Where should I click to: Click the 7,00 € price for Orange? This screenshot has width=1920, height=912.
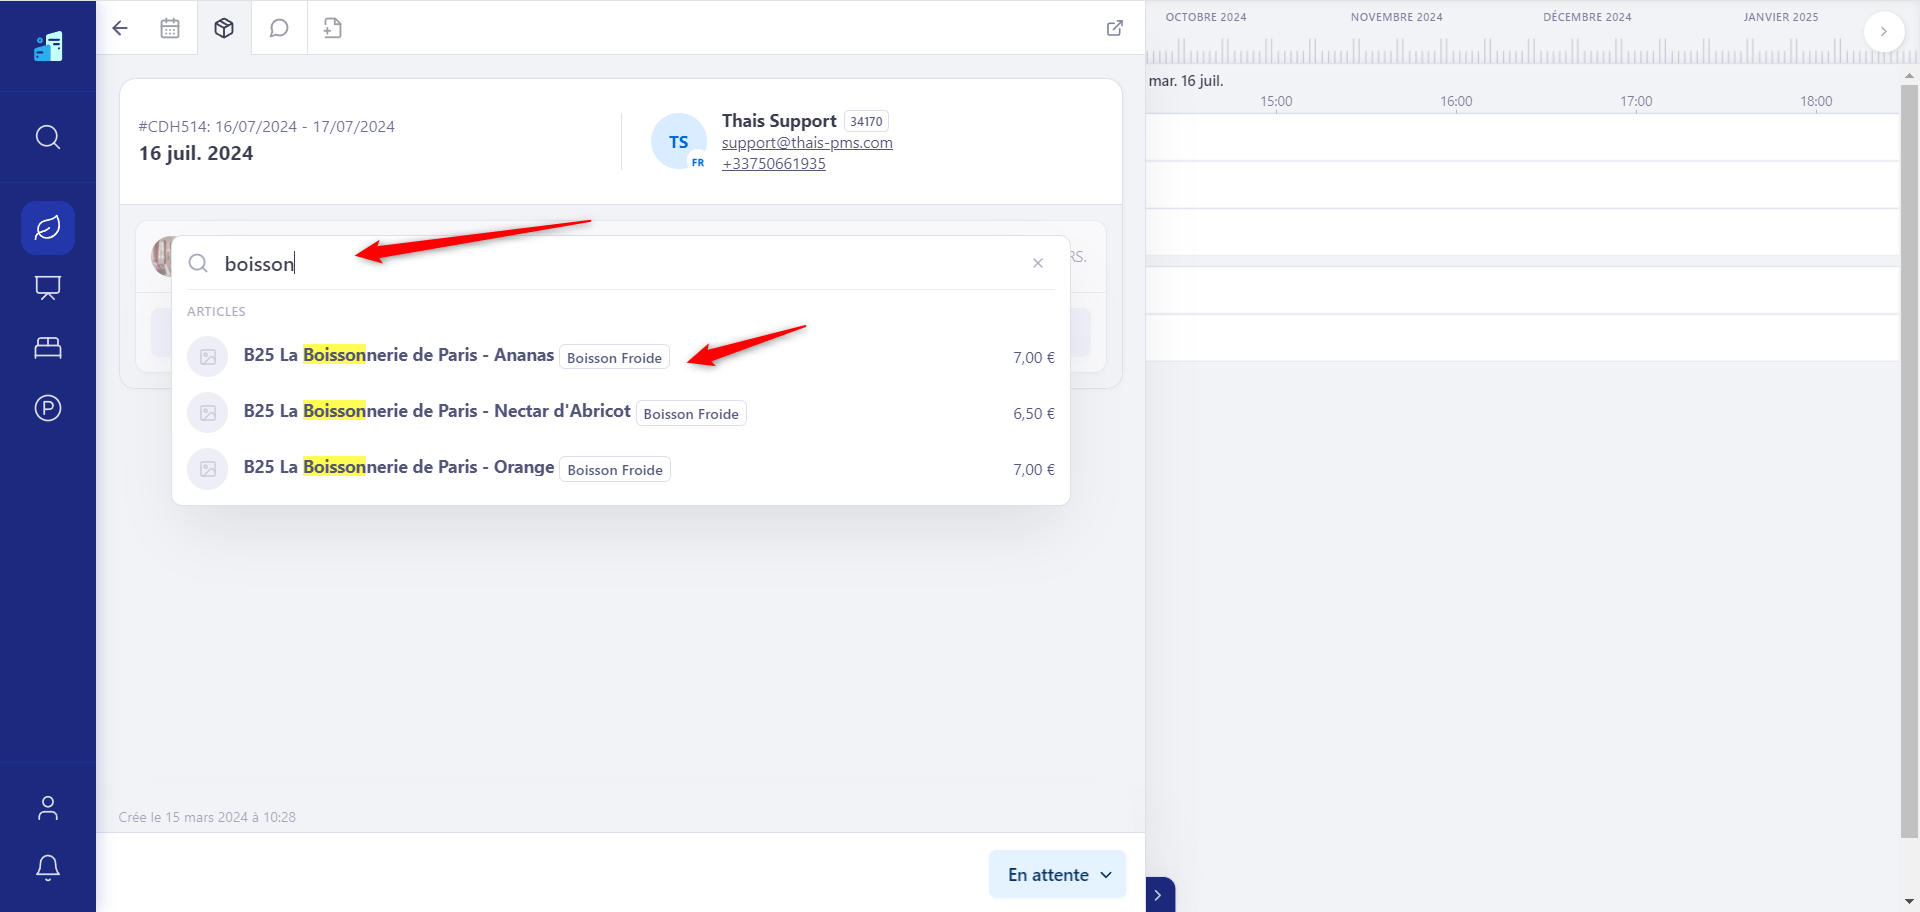tap(1034, 470)
